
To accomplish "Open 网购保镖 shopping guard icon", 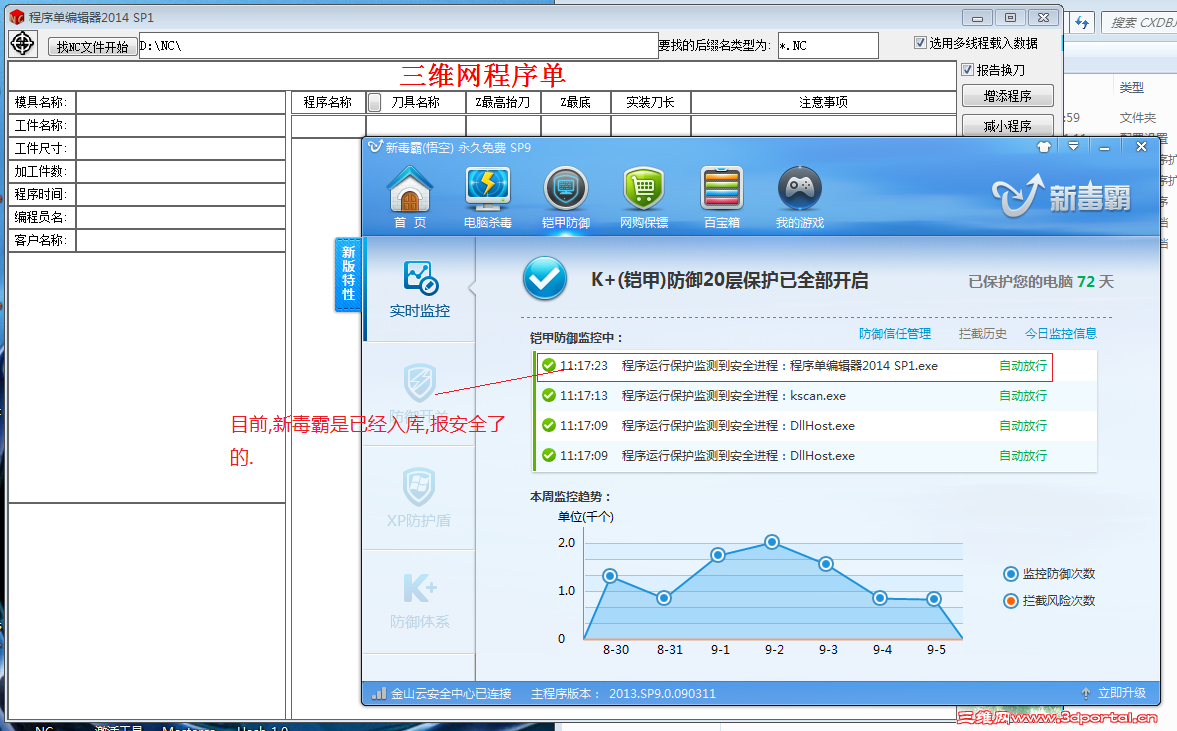I will click(x=644, y=197).
